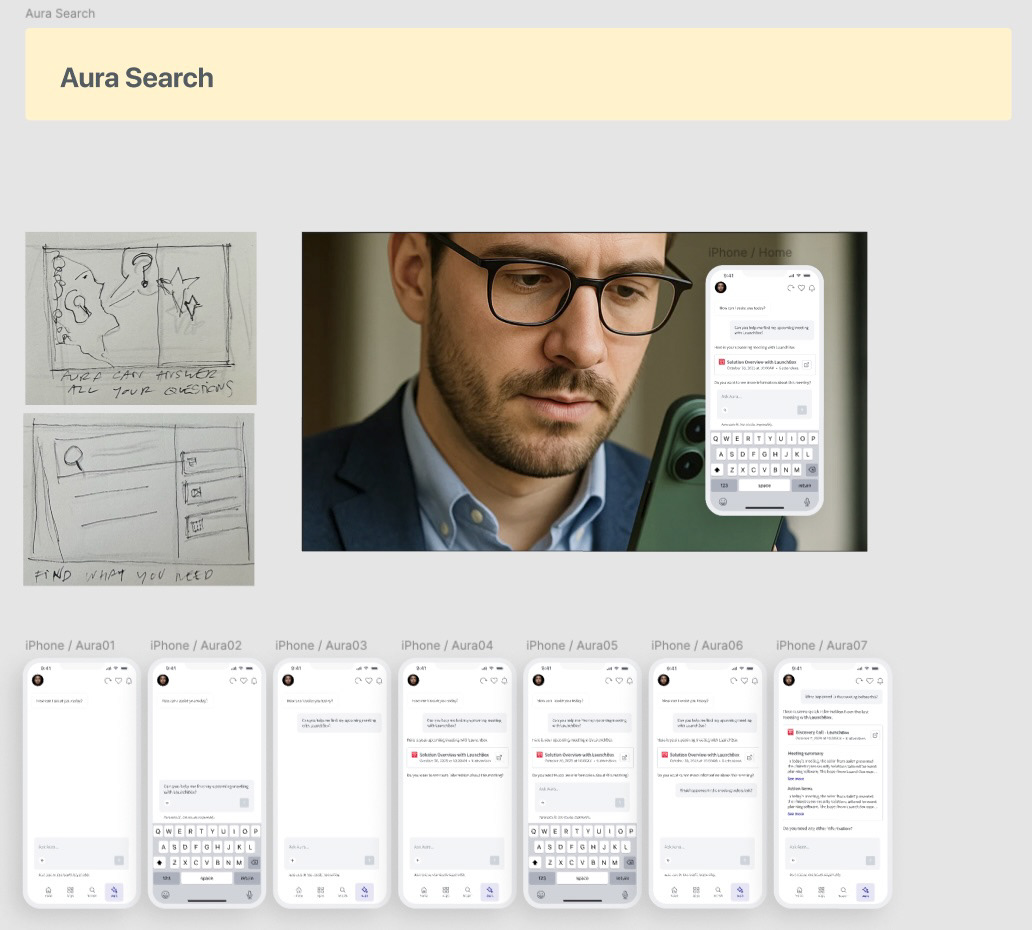The height and width of the screenshot is (930, 1032).
Task: Click the refresh icon in Aura01
Action: coord(108,681)
